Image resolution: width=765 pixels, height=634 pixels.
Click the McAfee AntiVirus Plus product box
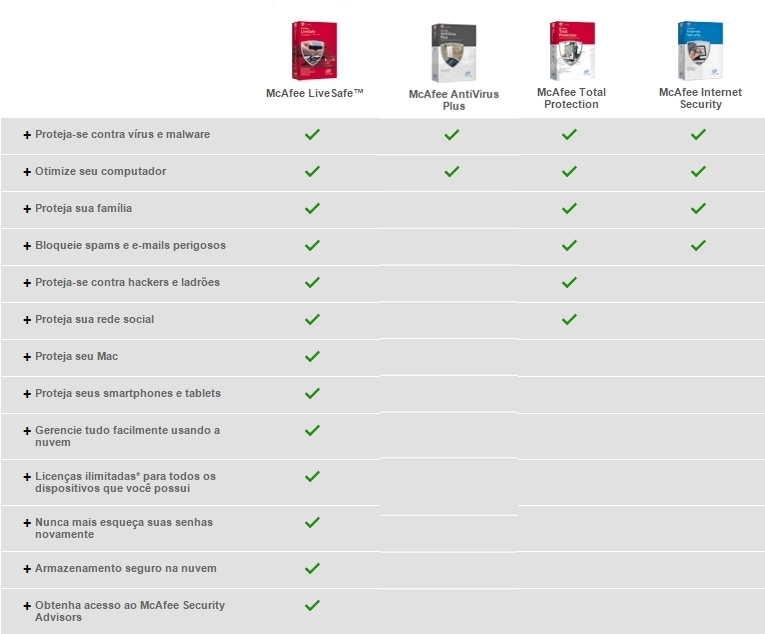coord(454,53)
